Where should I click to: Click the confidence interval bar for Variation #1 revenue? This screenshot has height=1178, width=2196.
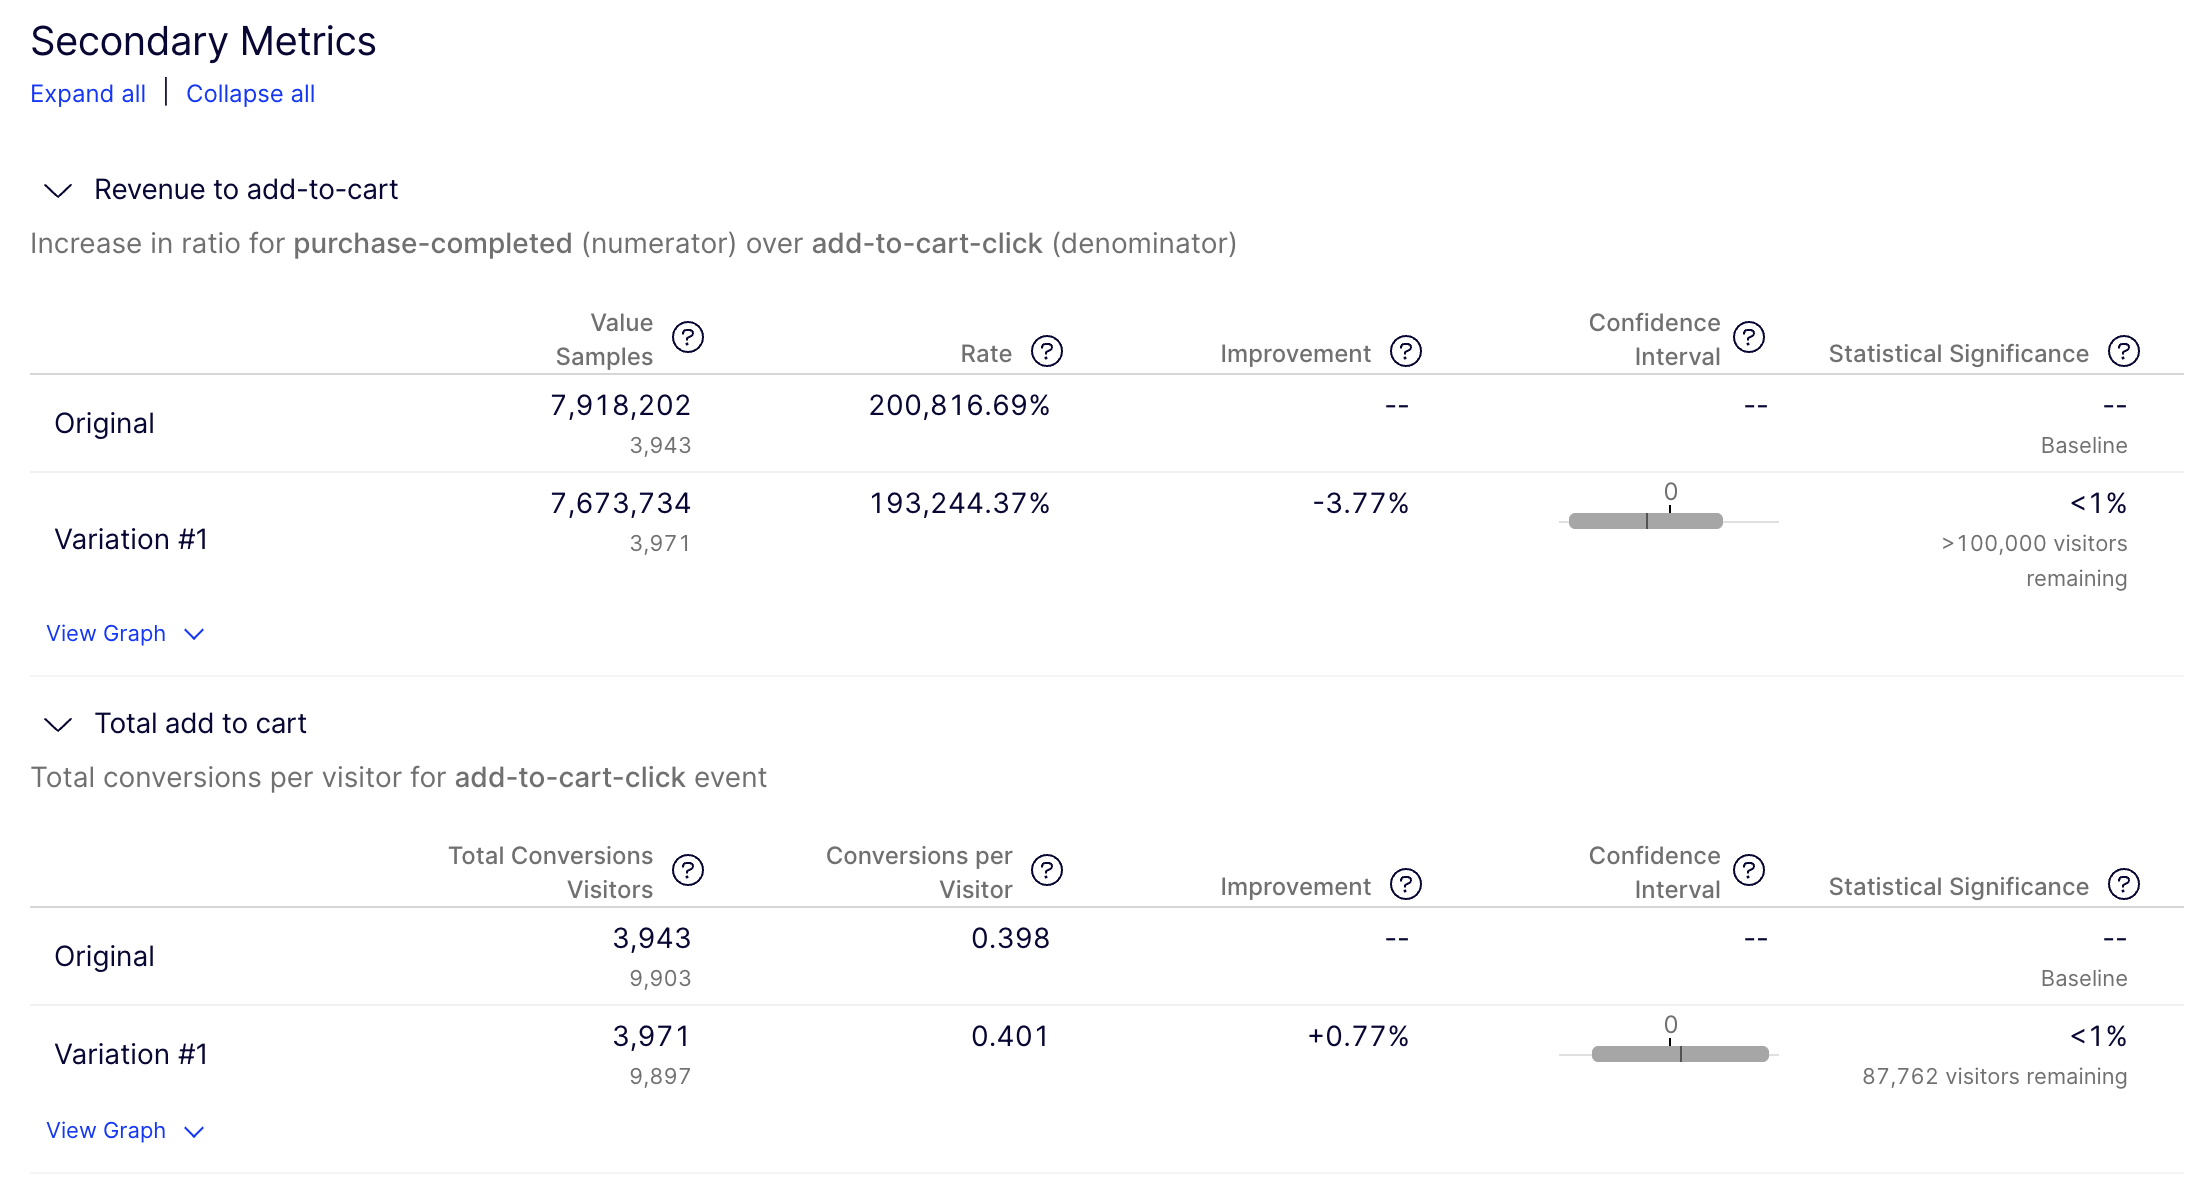pos(1645,520)
